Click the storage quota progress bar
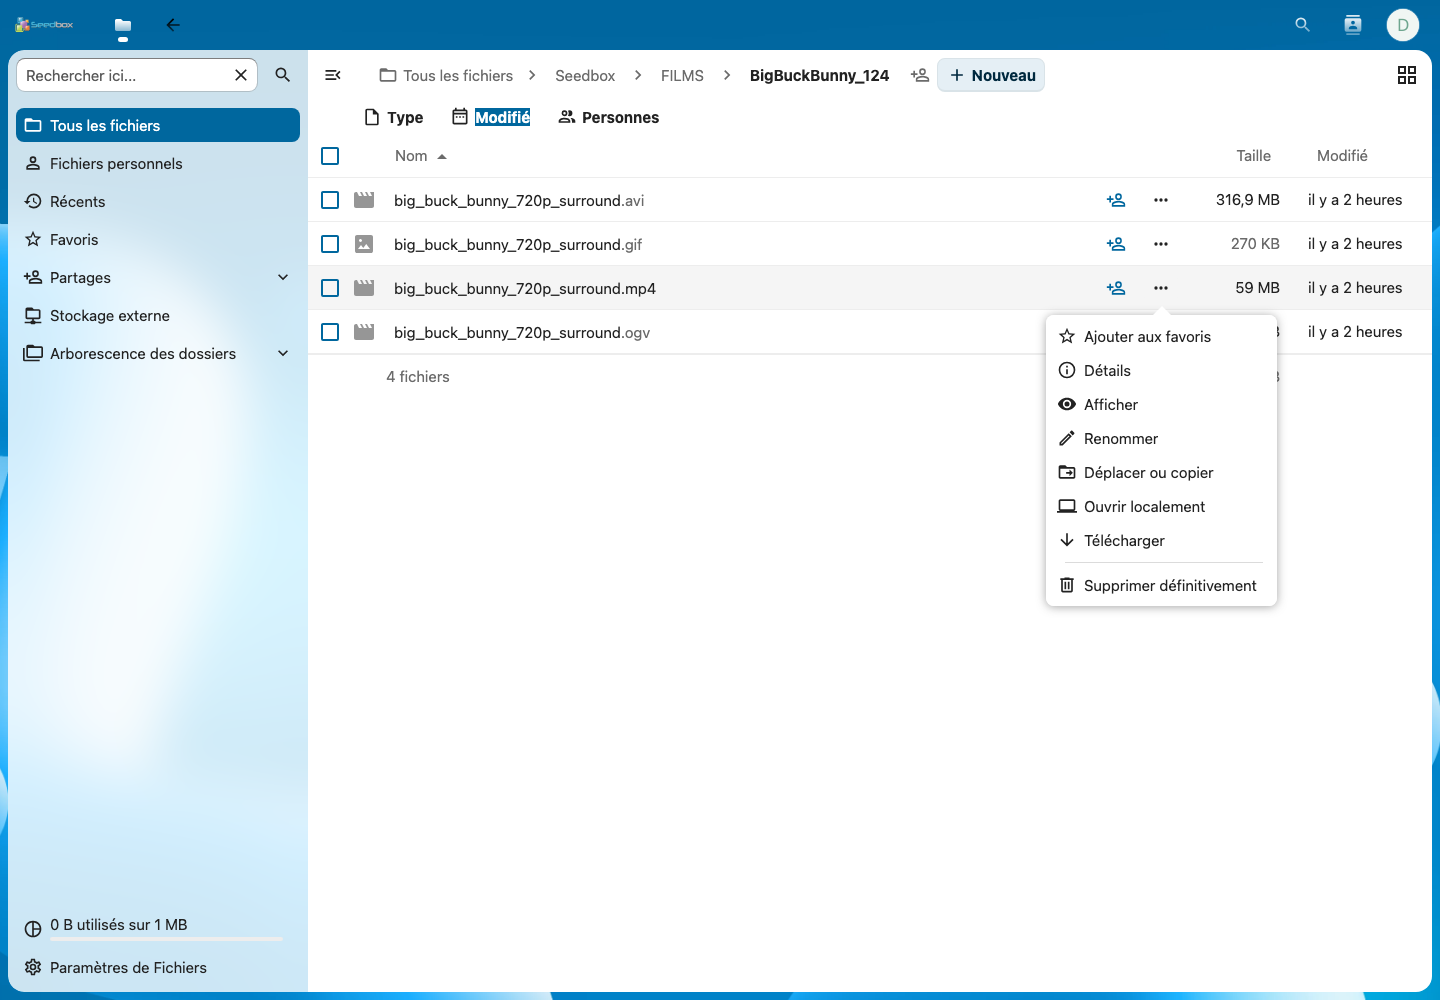Viewport: 1440px width, 1000px height. (x=166, y=939)
